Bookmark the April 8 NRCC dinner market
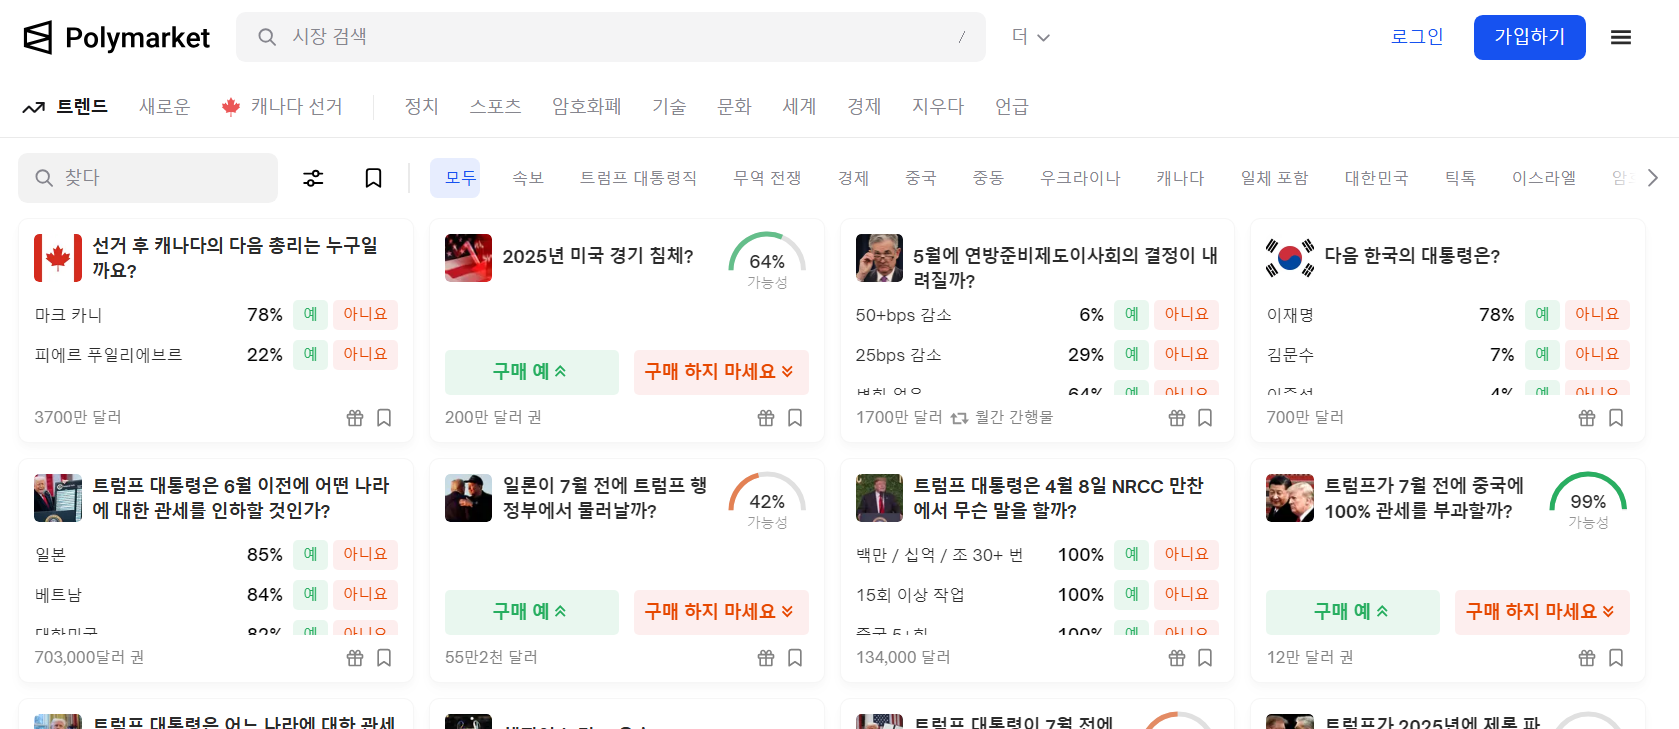 click(x=1205, y=658)
